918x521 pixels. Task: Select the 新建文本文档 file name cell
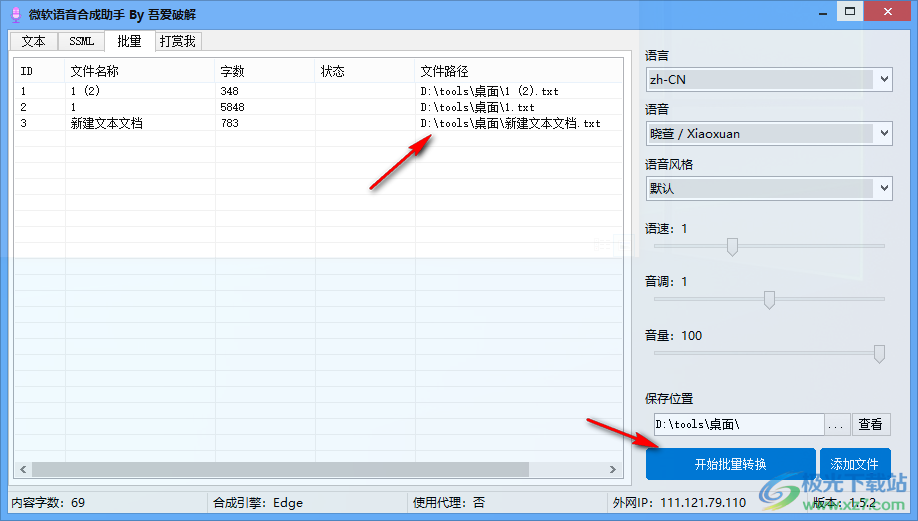click(107, 123)
